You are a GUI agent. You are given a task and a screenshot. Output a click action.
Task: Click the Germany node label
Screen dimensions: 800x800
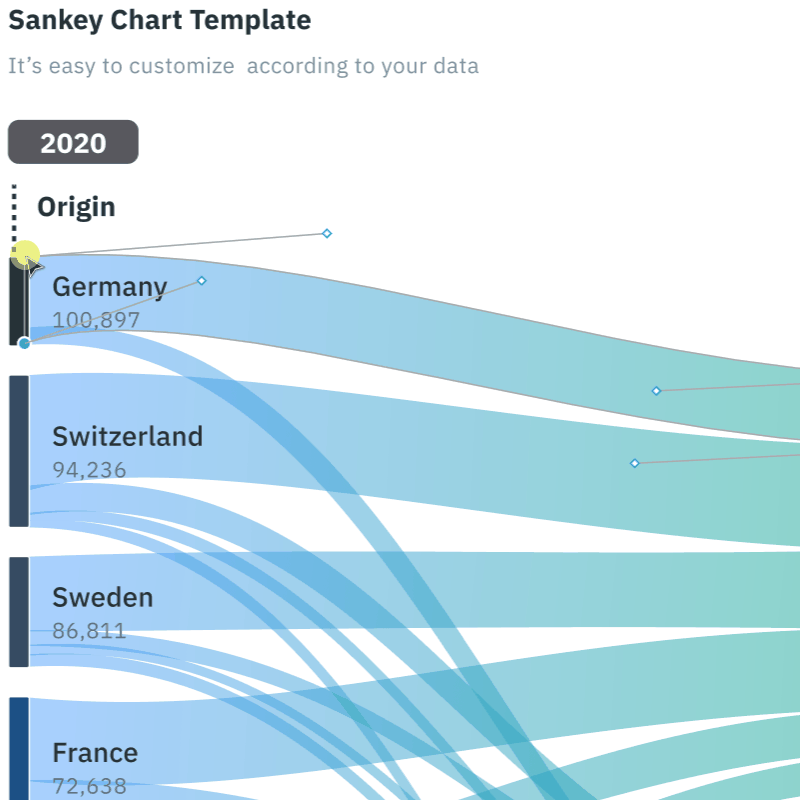[x=109, y=287]
